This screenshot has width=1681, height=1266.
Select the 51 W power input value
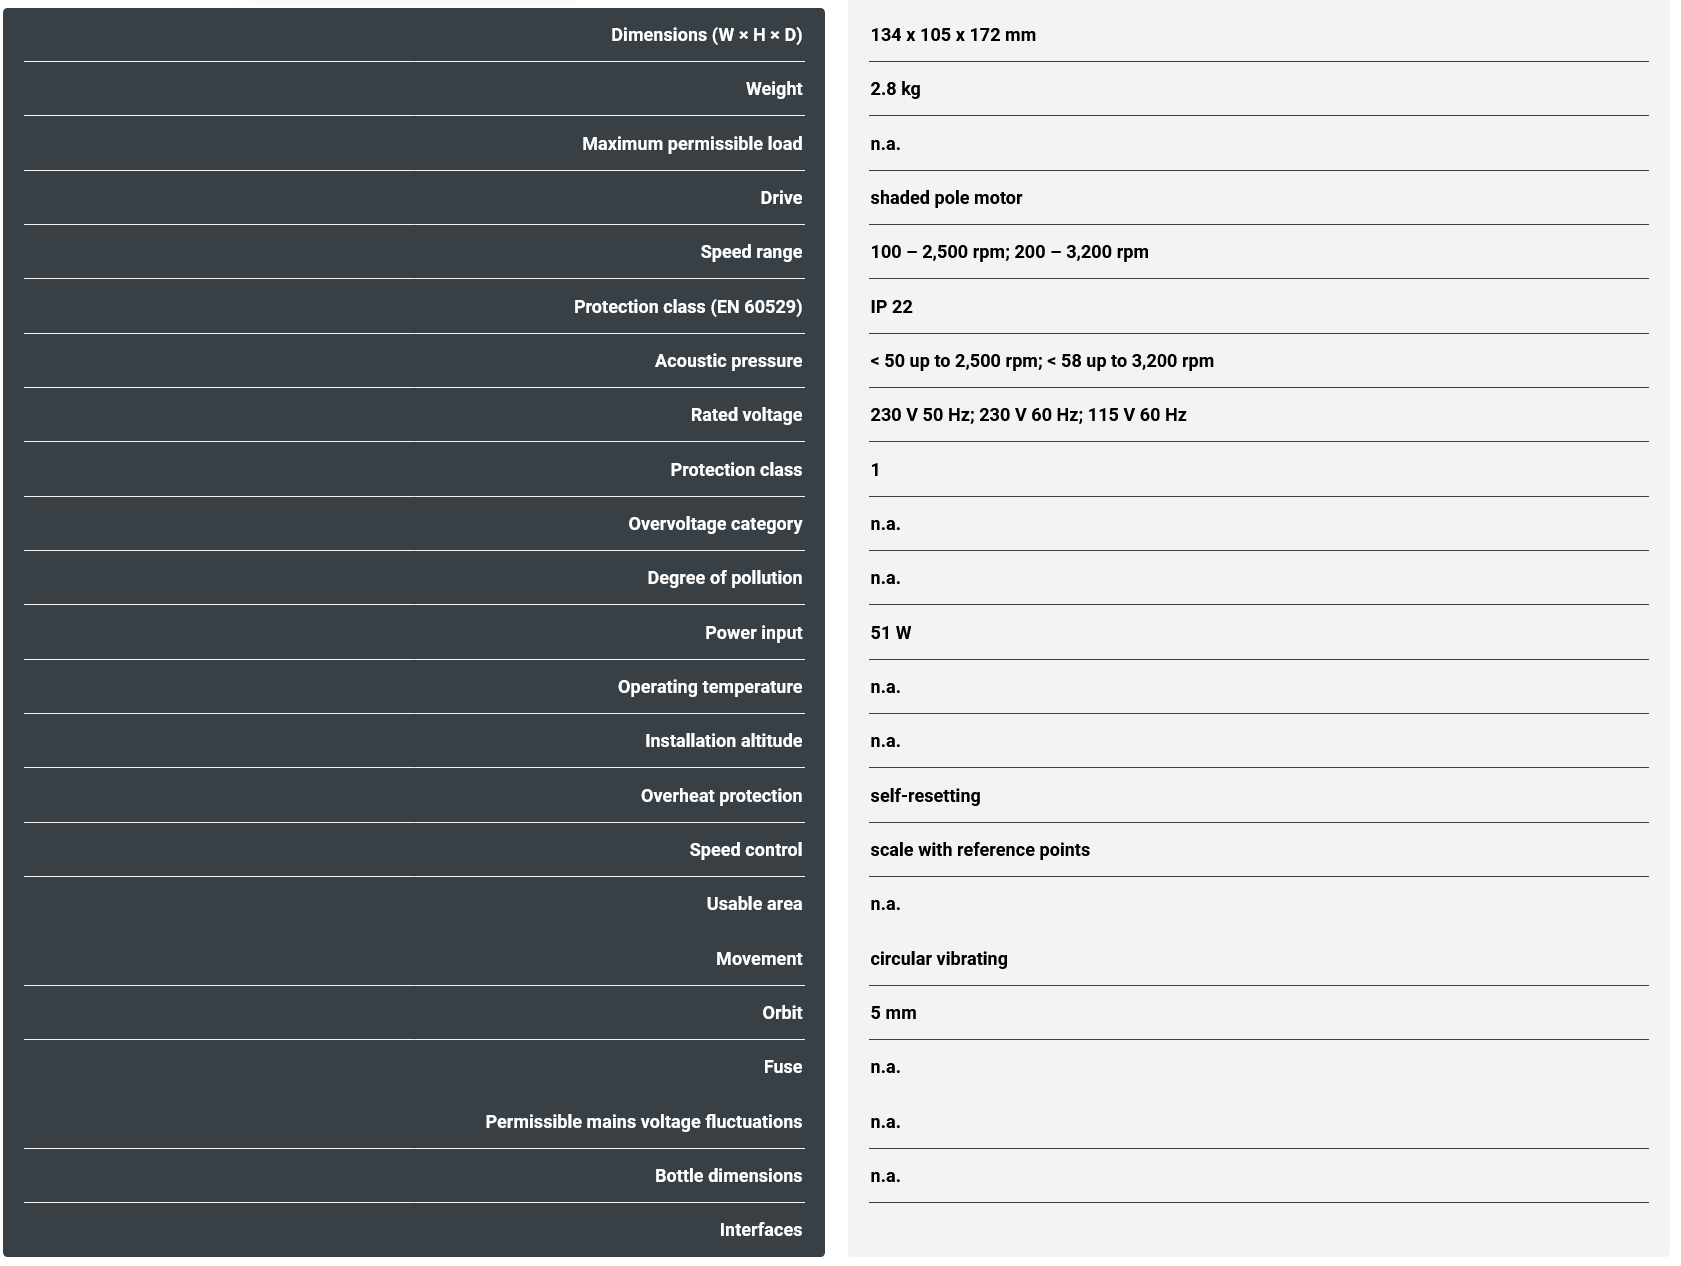tap(890, 633)
